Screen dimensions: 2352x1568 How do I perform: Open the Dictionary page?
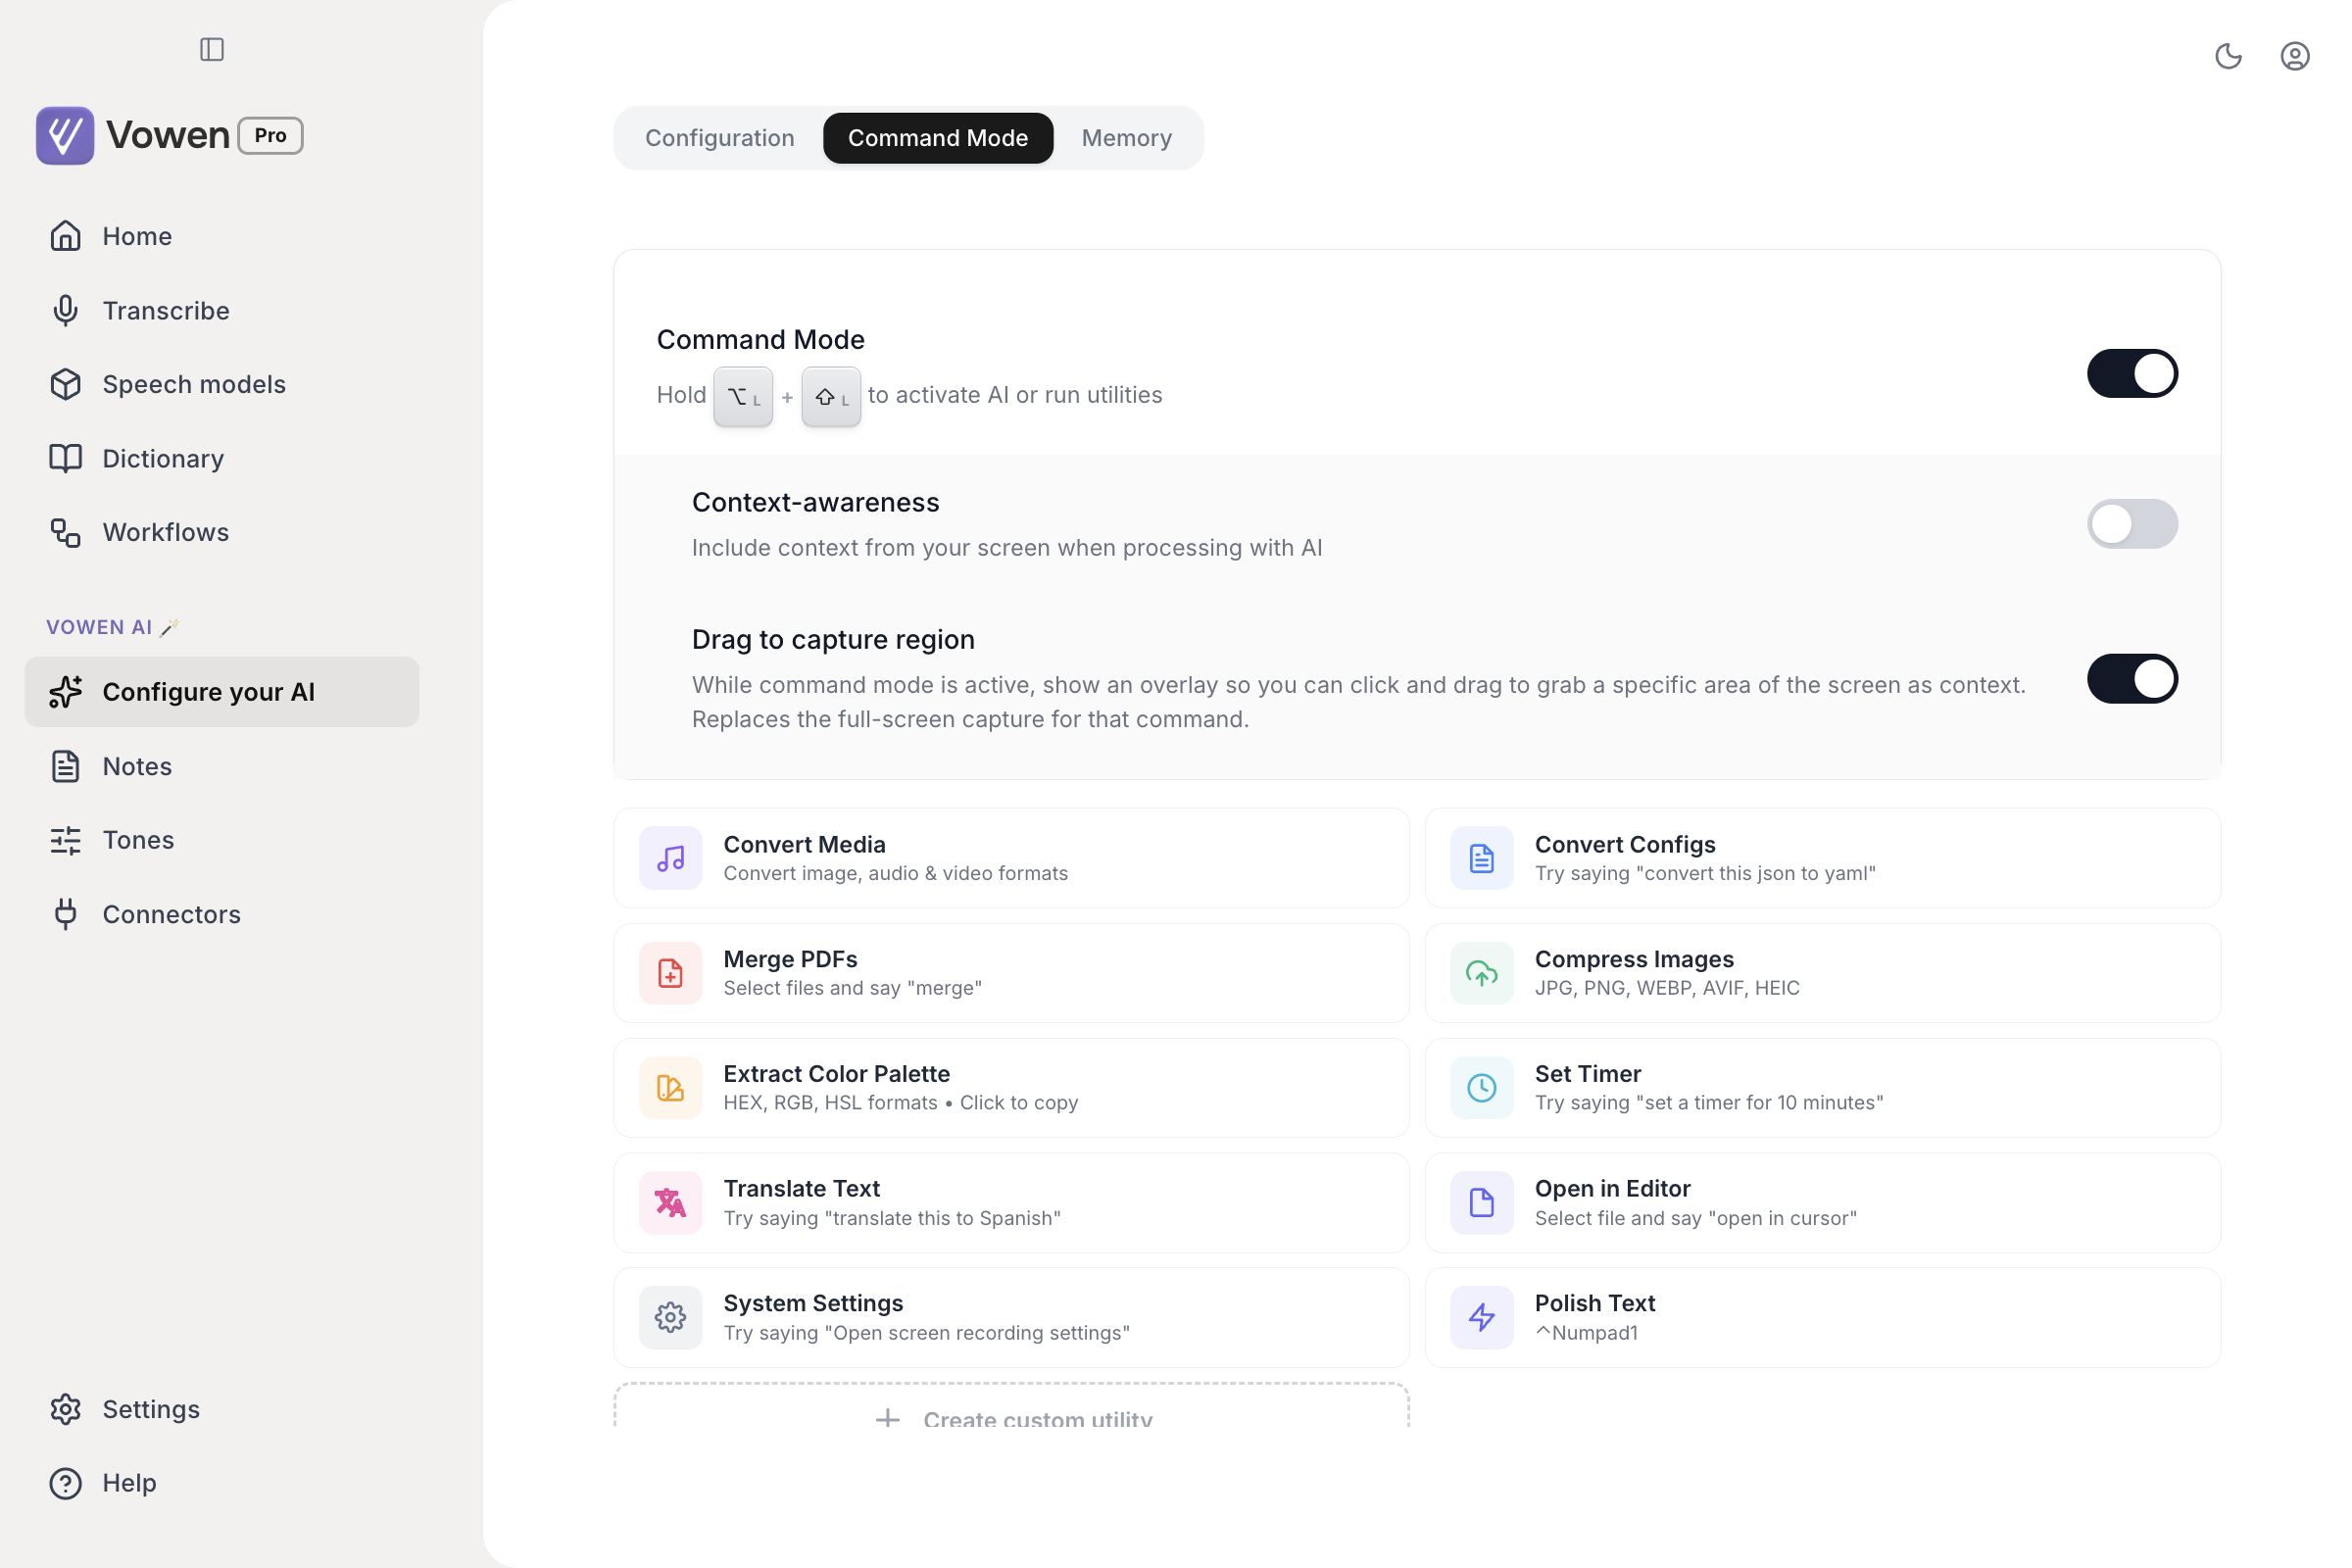[222, 458]
